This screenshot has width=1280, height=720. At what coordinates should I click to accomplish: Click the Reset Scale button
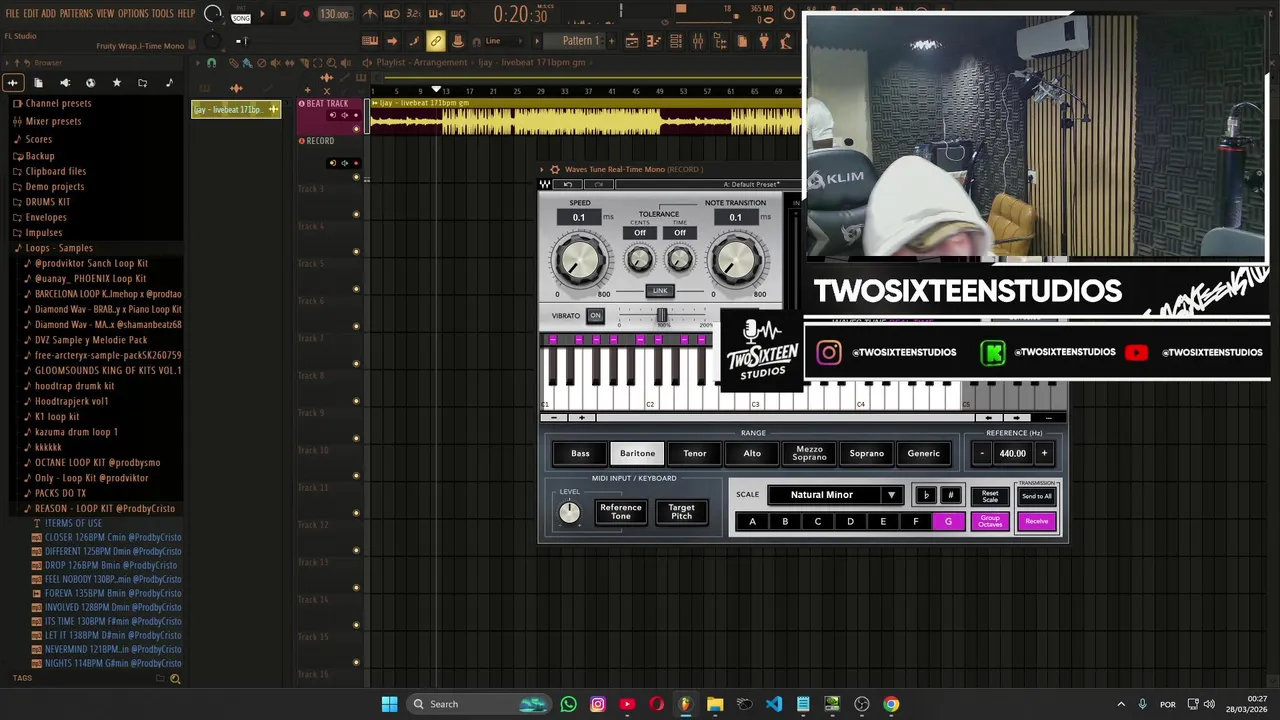tap(990, 496)
